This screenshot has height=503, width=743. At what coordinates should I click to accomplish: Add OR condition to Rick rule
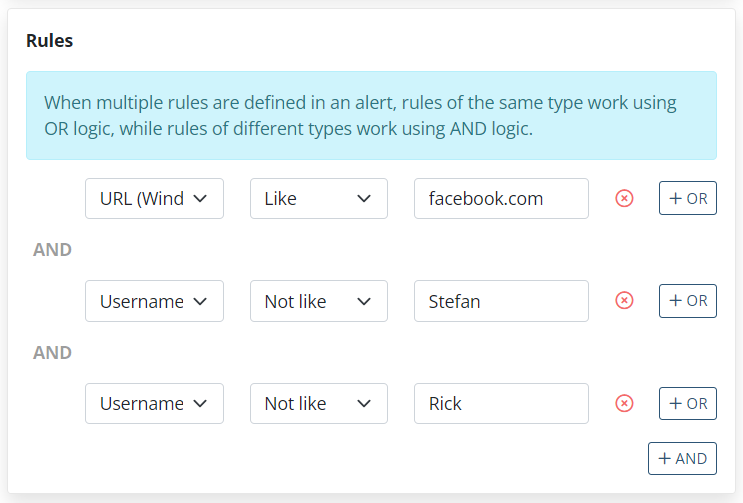coord(688,403)
